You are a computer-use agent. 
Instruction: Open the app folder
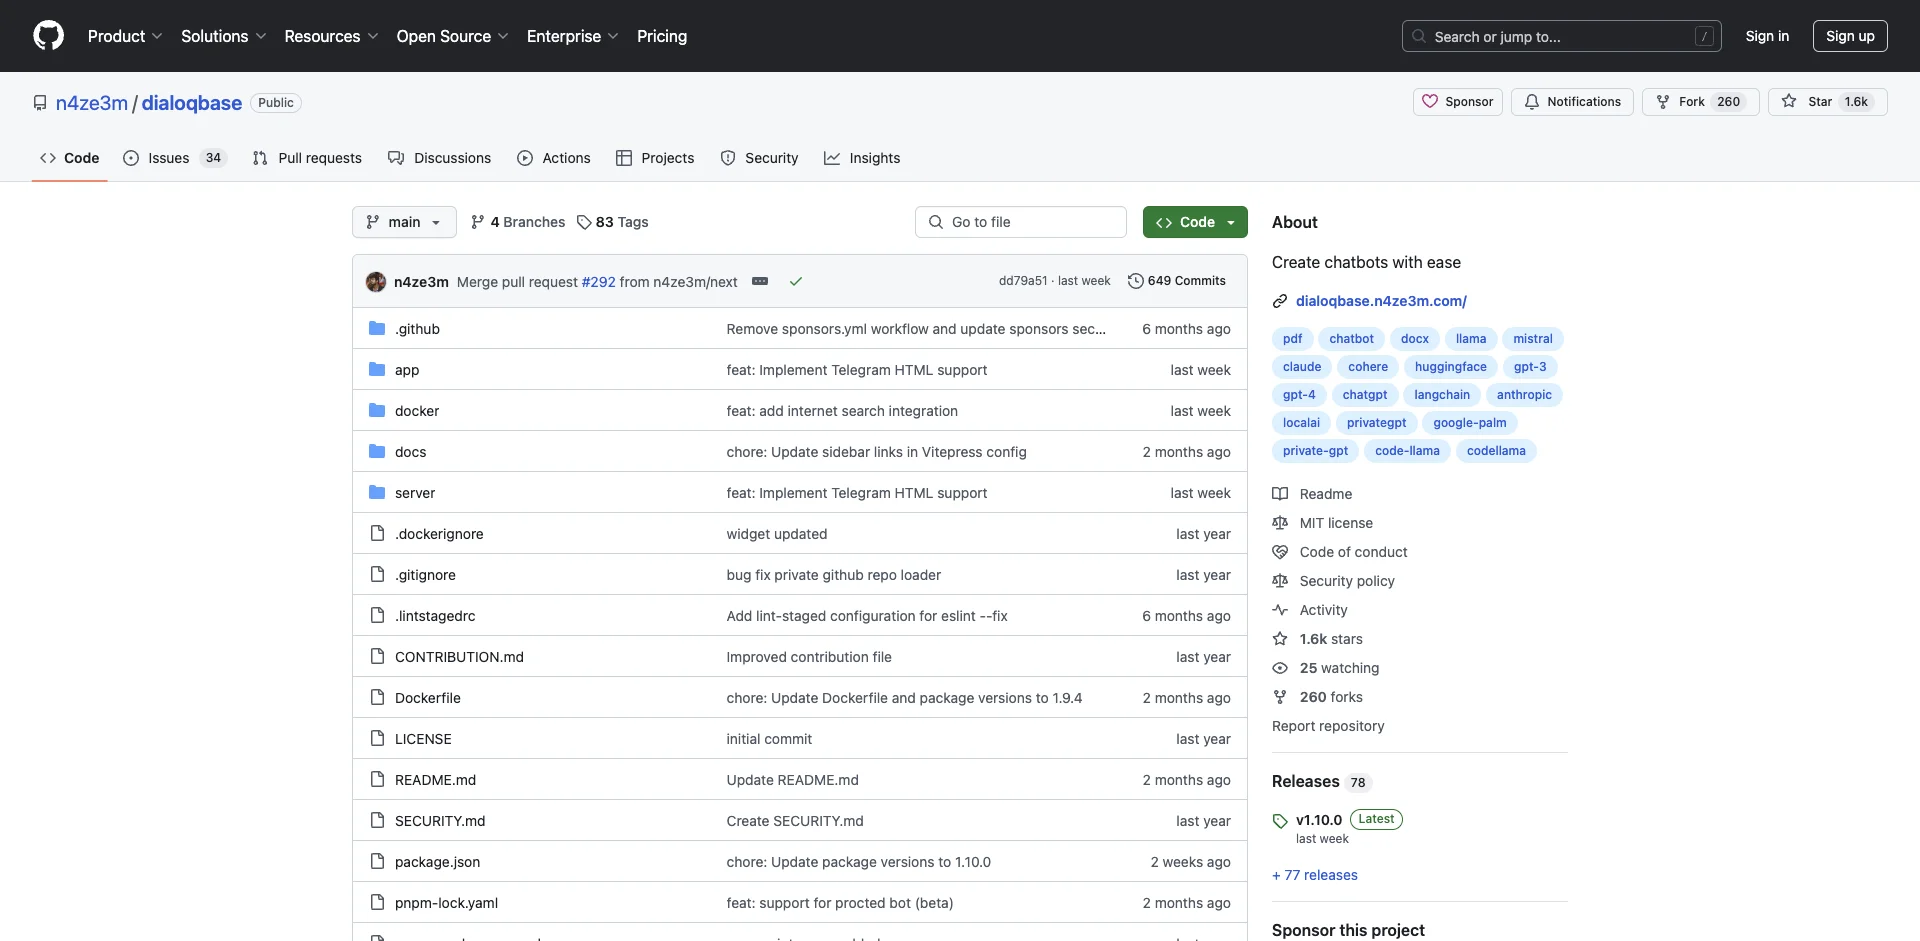[x=407, y=370]
